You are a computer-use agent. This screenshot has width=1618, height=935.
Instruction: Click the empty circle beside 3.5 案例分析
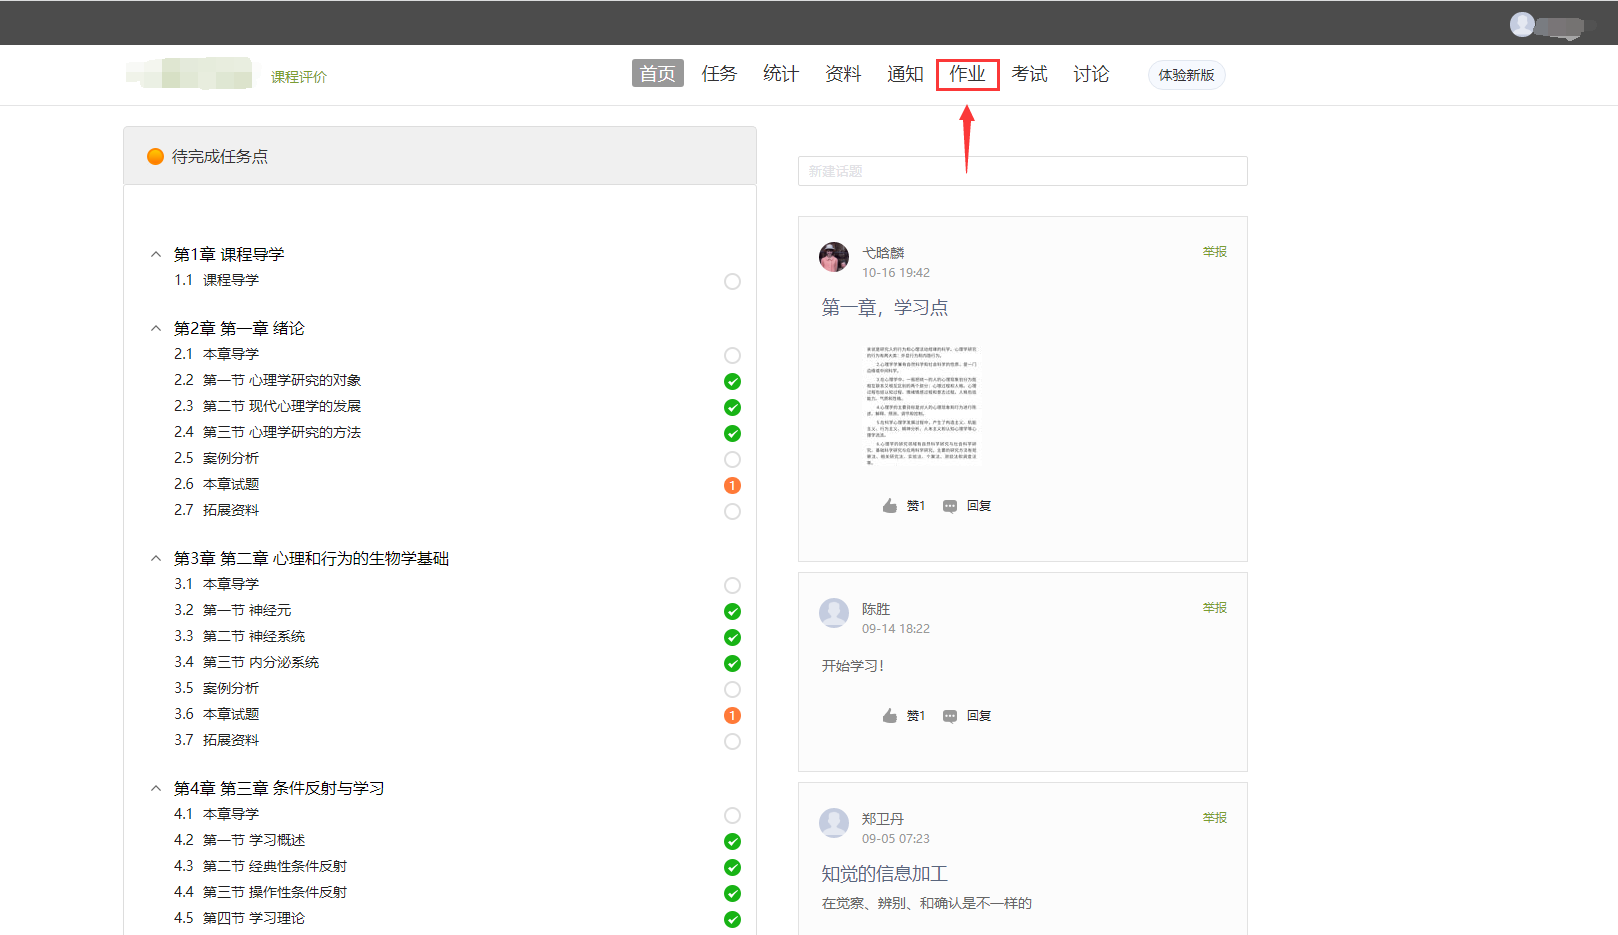point(732,689)
